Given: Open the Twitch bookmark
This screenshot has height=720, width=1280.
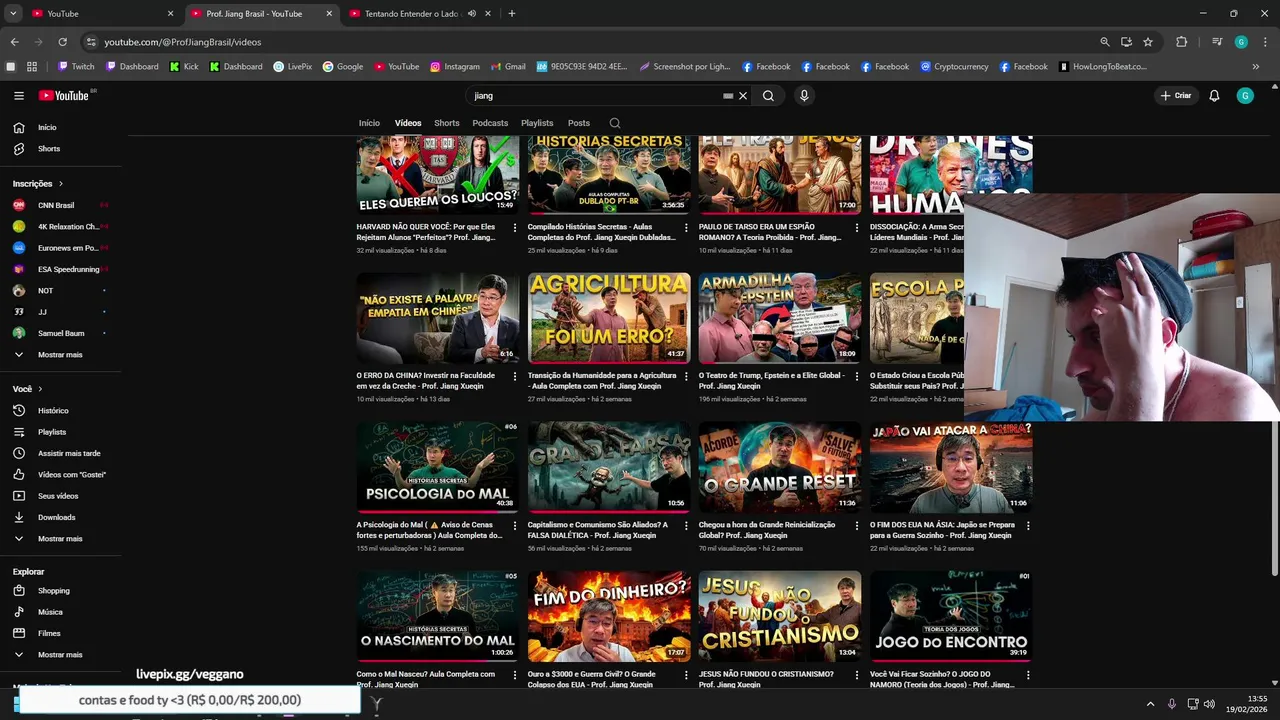Looking at the screenshot, I should pyautogui.click(x=76, y=67).
